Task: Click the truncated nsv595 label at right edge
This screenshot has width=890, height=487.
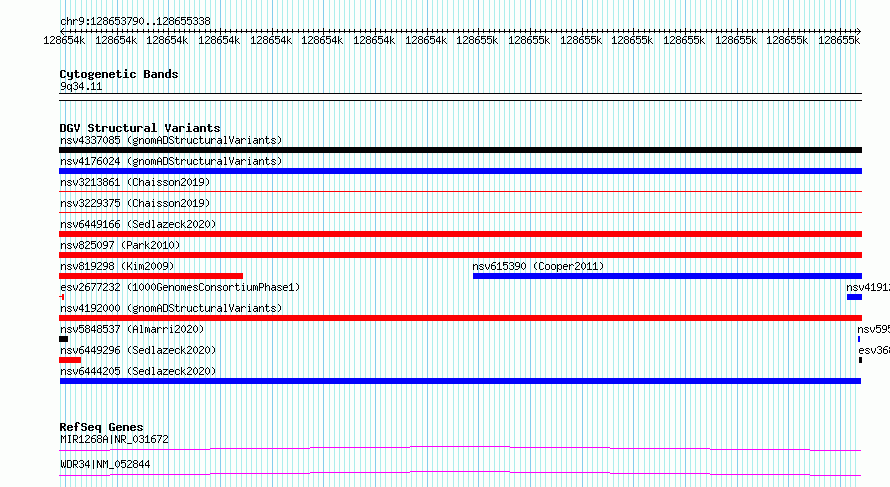Action: (x=874, y=329)
